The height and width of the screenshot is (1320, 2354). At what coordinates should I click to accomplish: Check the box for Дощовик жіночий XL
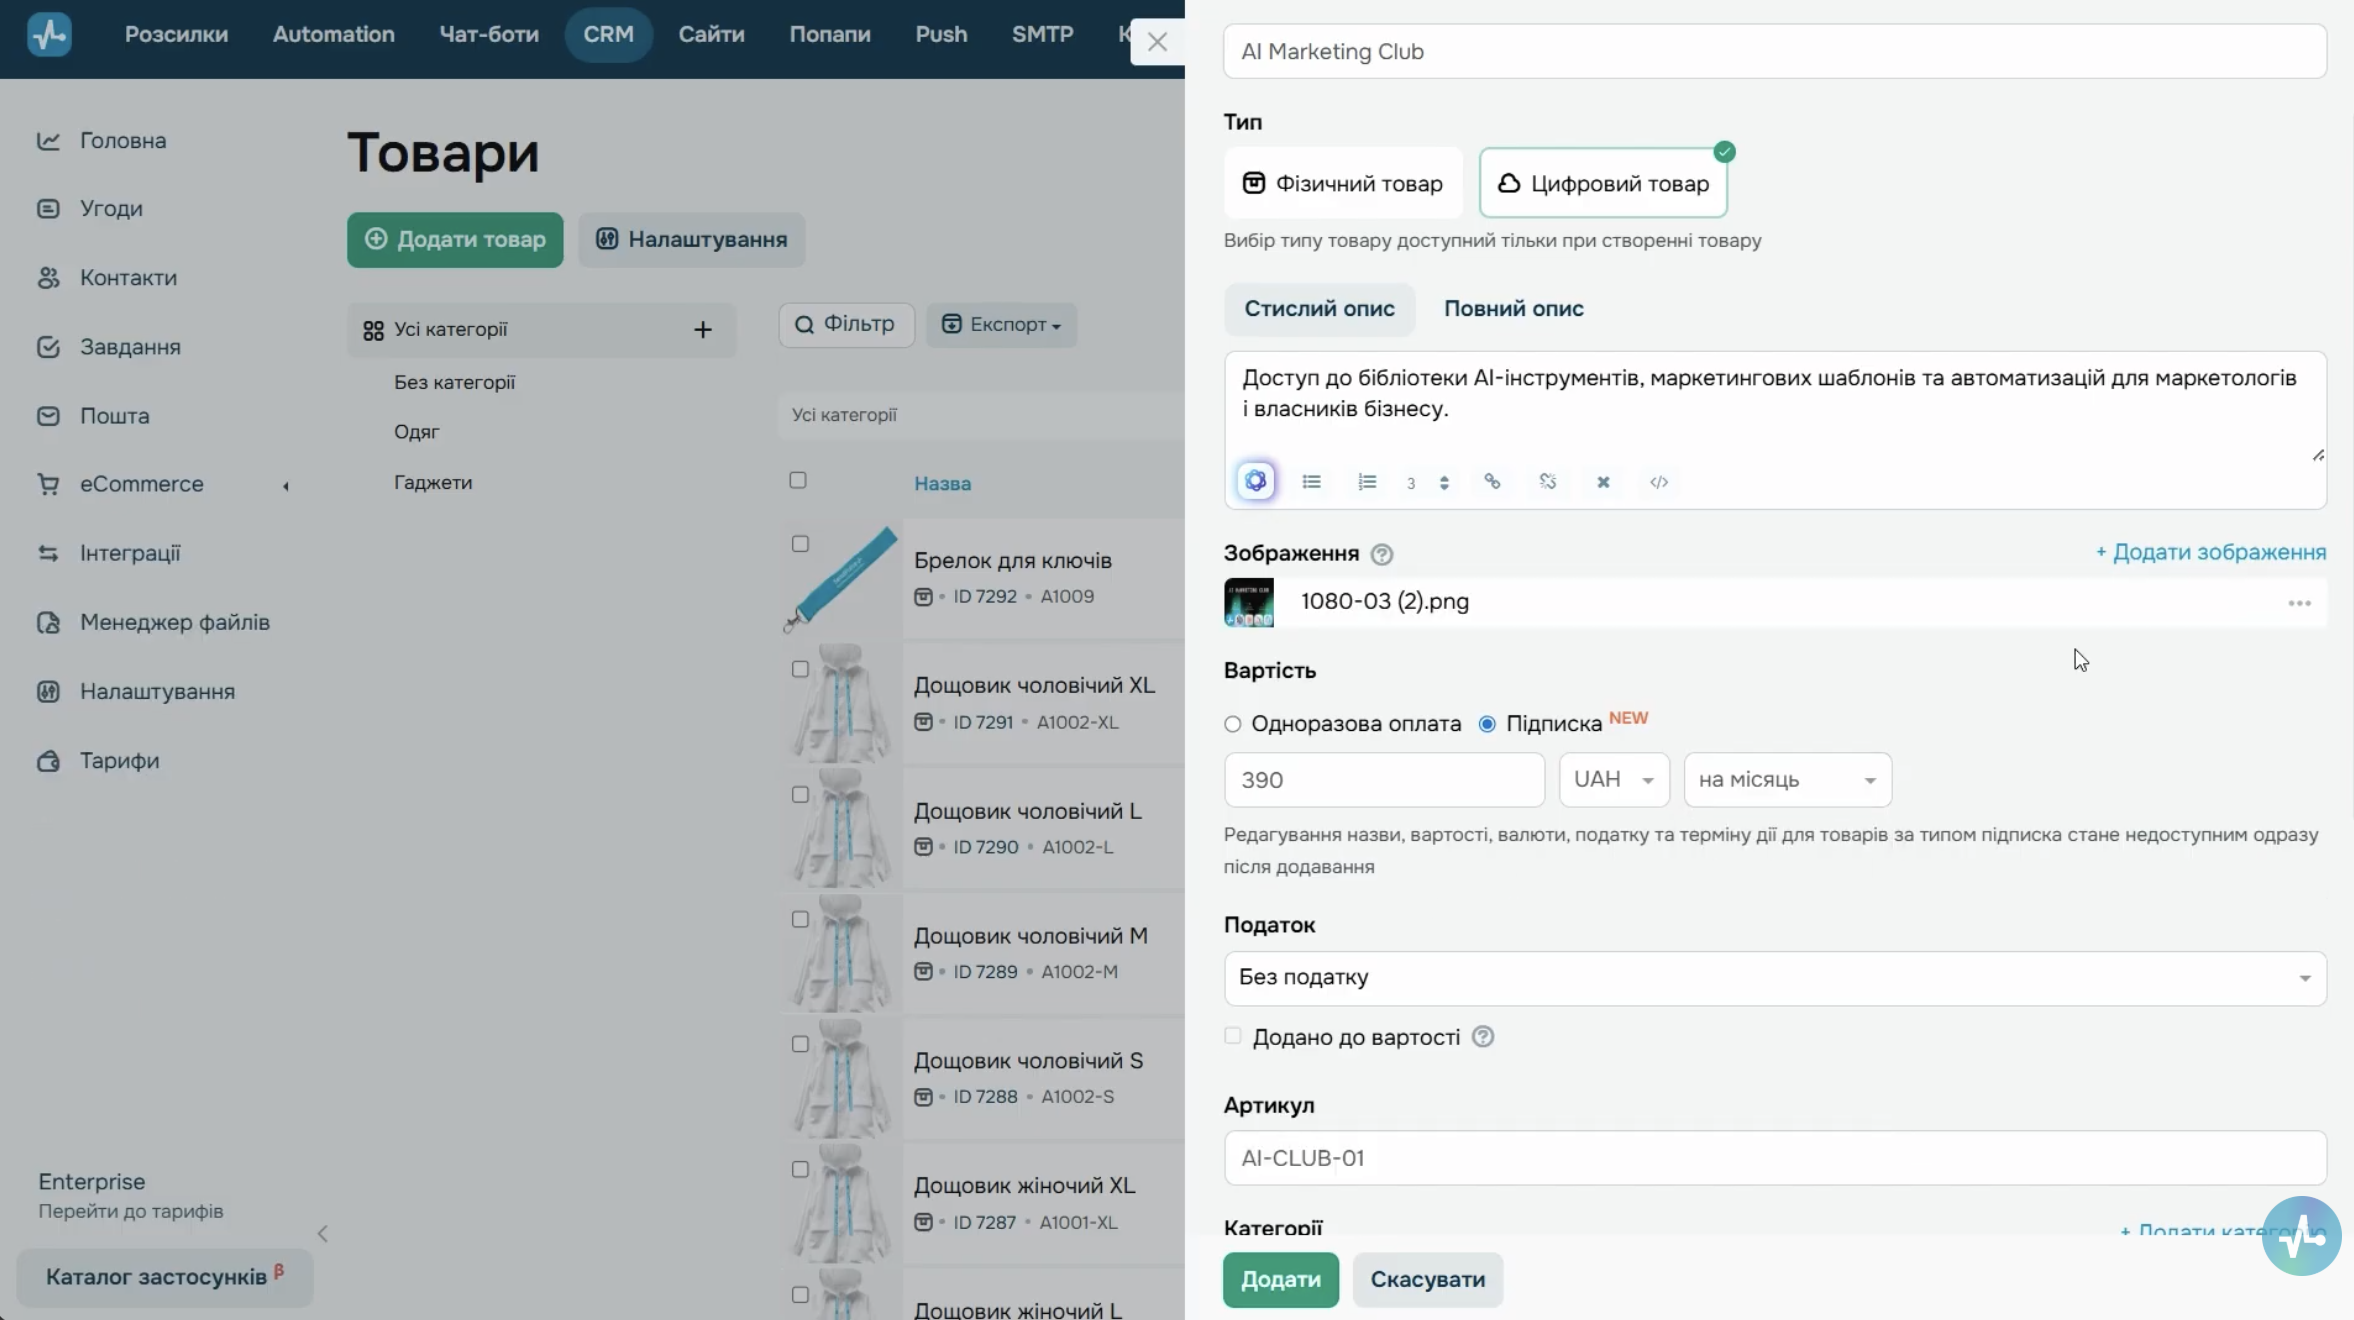(x=800, y=1169)
